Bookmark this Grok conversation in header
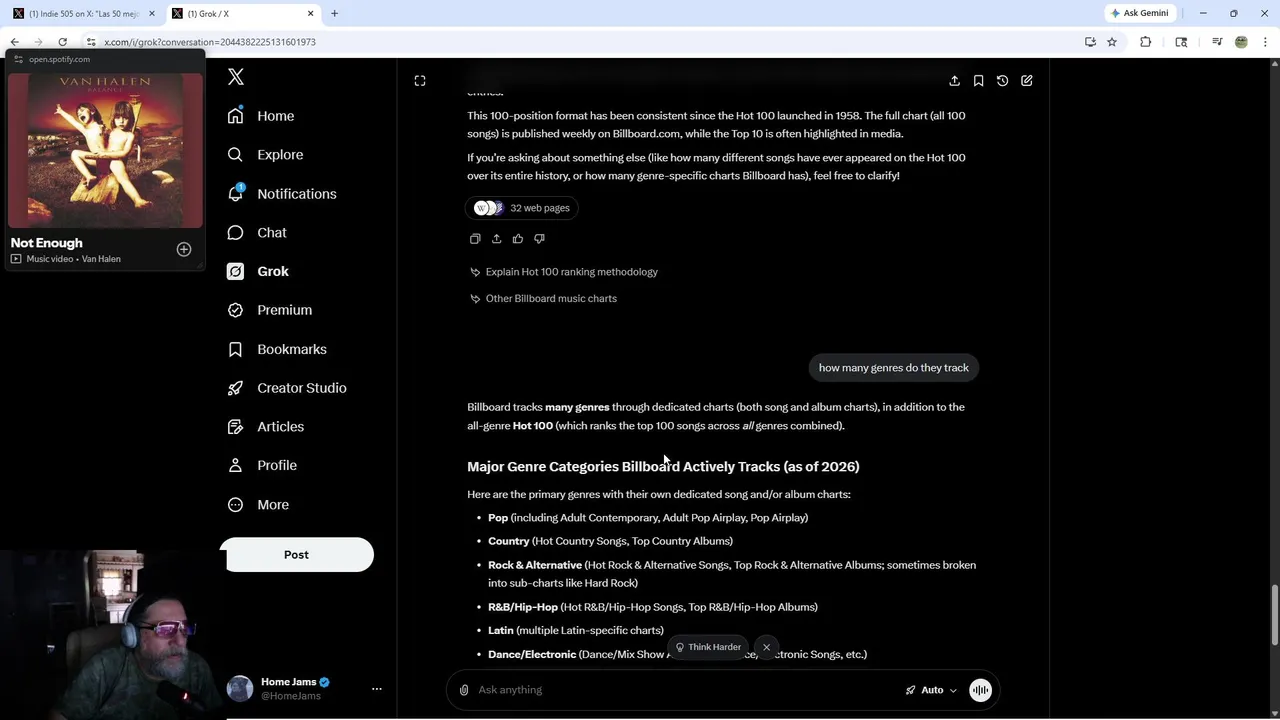The height and width of the screenshot is (720, 1280). 978,81
